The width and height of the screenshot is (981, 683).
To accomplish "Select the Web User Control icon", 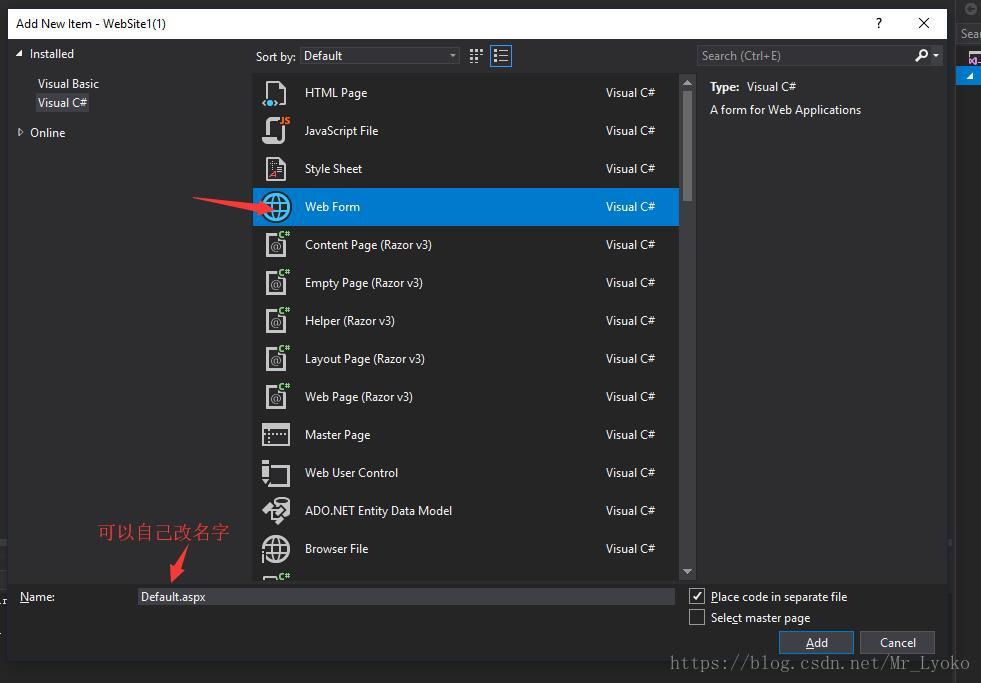I will (x=275, y=473).
